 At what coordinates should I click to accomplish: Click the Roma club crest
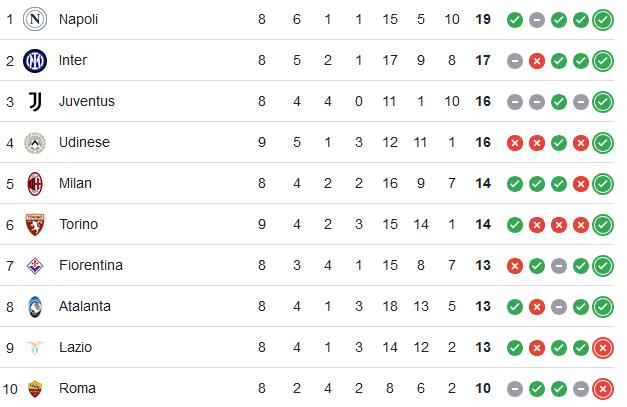click(35, 389)
